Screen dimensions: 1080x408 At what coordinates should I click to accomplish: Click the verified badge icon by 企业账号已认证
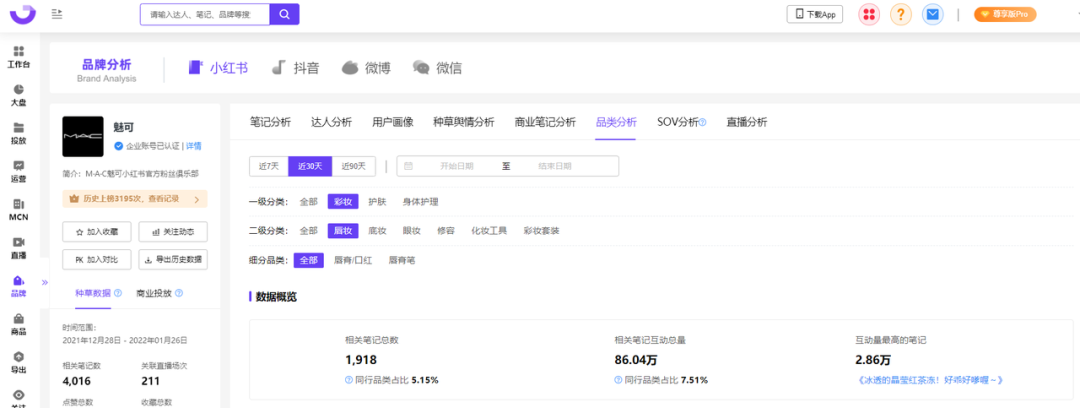pos(118,146)
